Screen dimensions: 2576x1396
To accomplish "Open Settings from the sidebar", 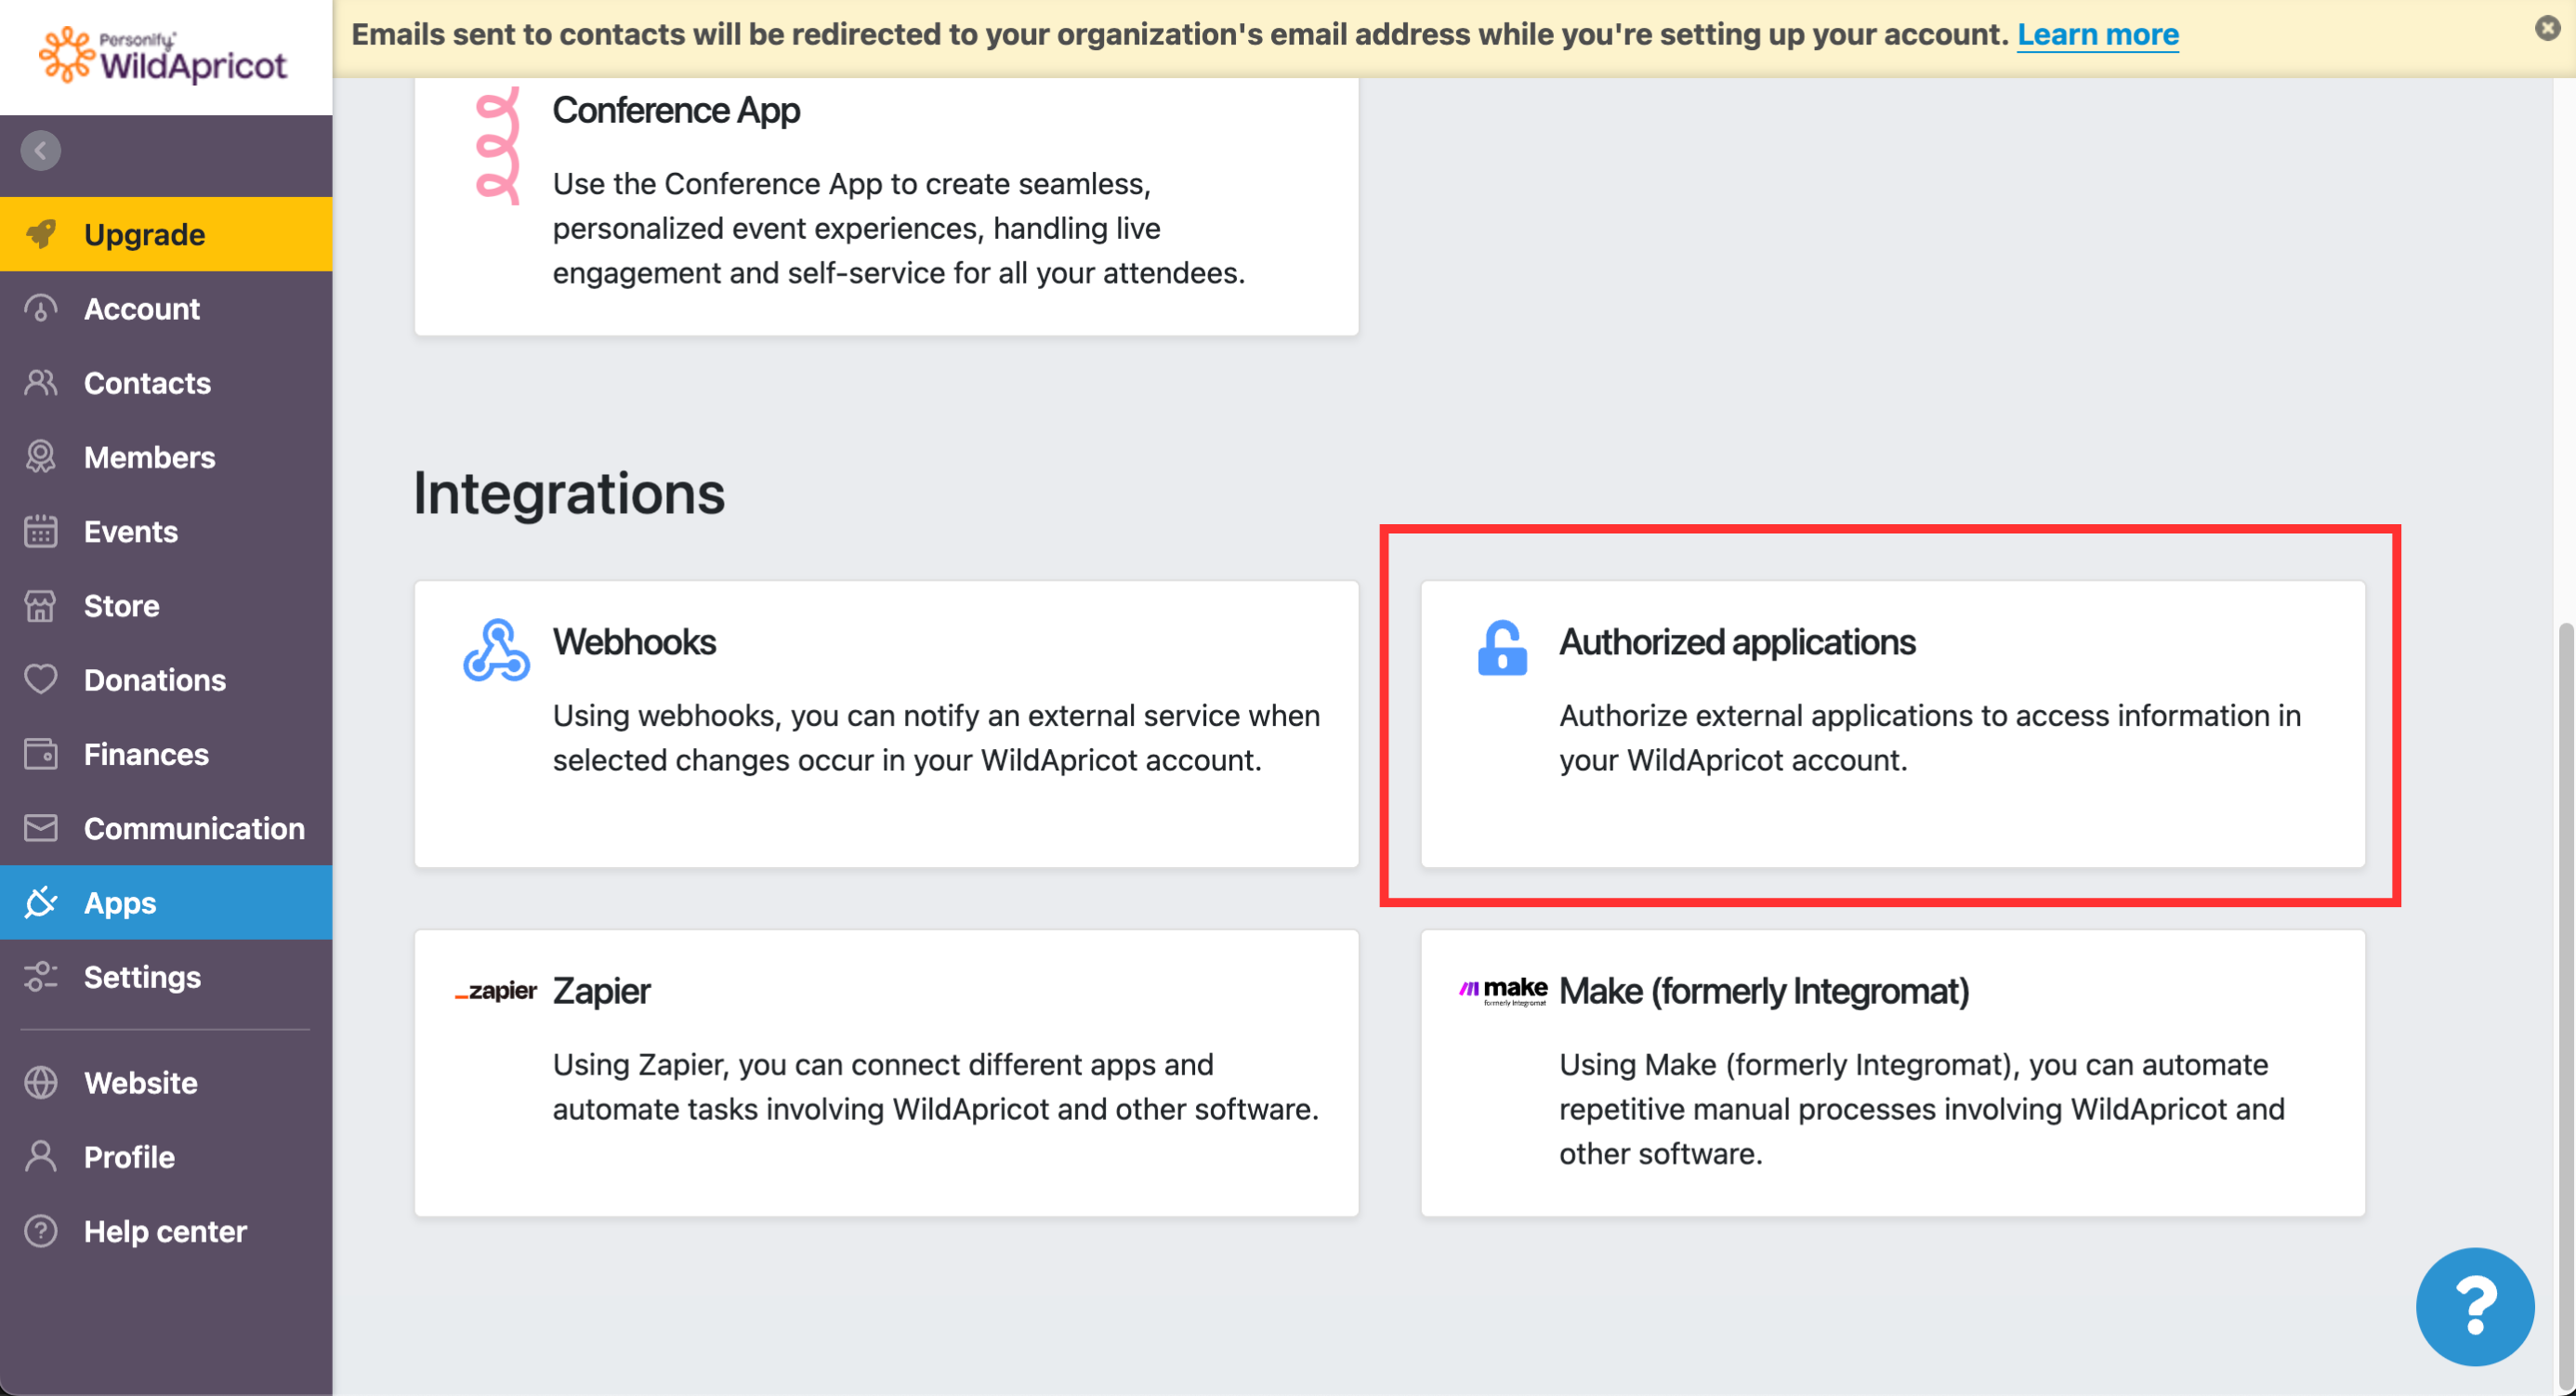I will (141, 977).
